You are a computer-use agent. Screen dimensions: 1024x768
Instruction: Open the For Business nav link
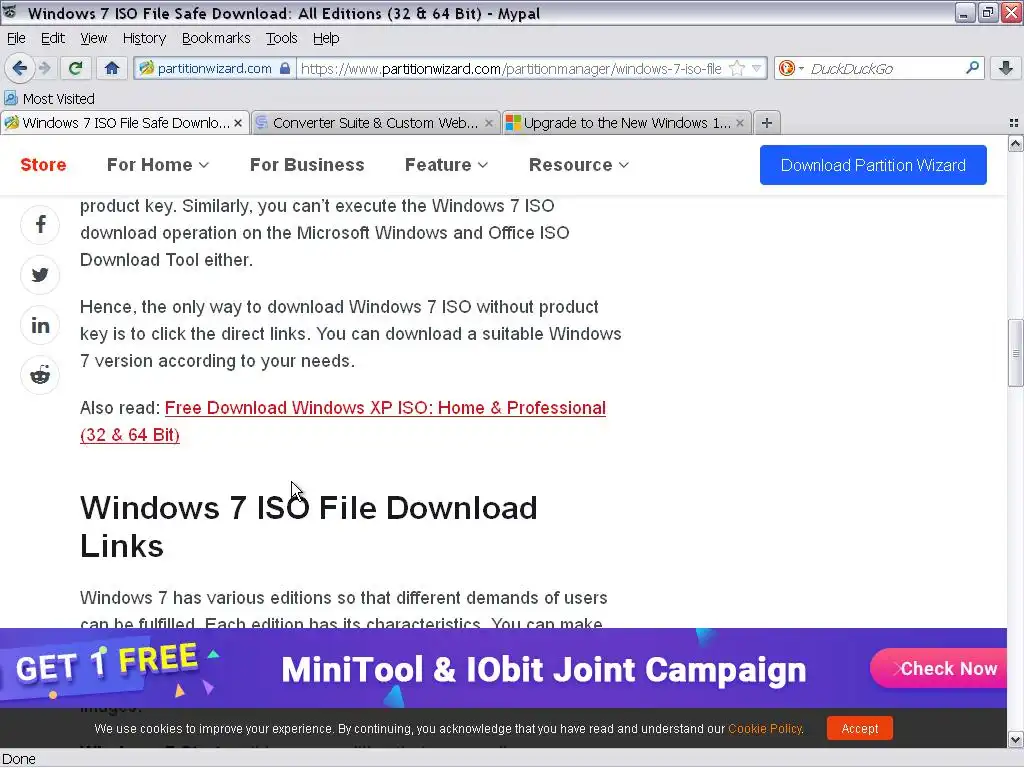[307, 165]
